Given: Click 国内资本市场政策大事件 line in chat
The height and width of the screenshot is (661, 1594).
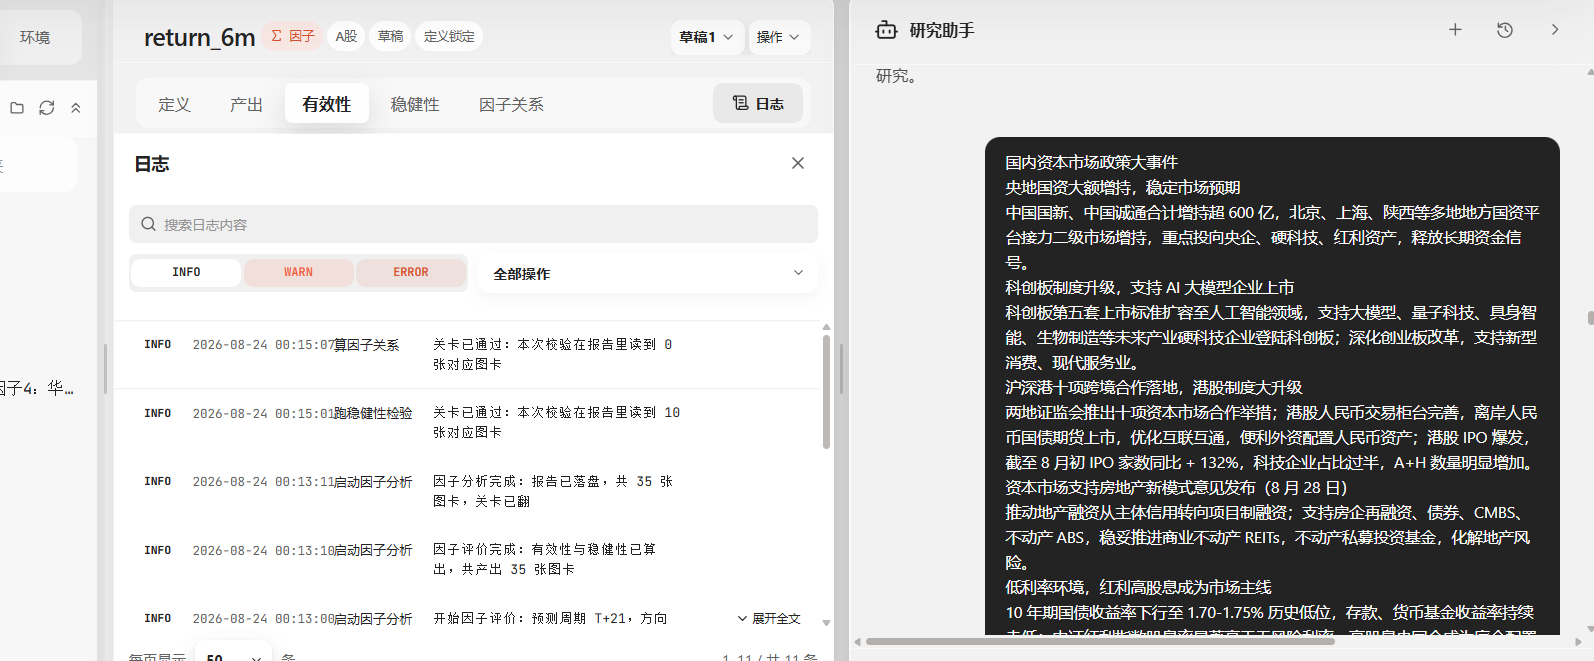Looking at the screenshot, I should (1091, 162).
